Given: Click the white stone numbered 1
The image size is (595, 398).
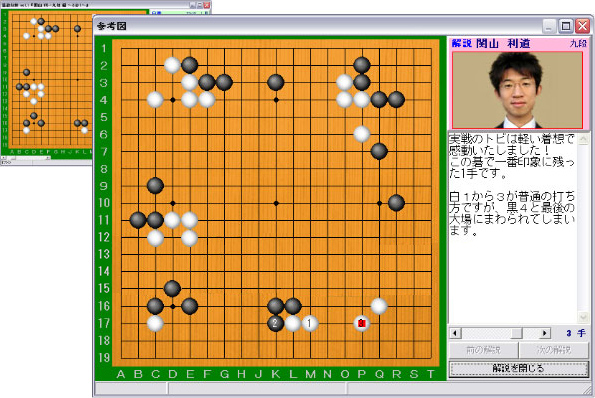Looking at the screenshot, I should (x=310, y=323).
